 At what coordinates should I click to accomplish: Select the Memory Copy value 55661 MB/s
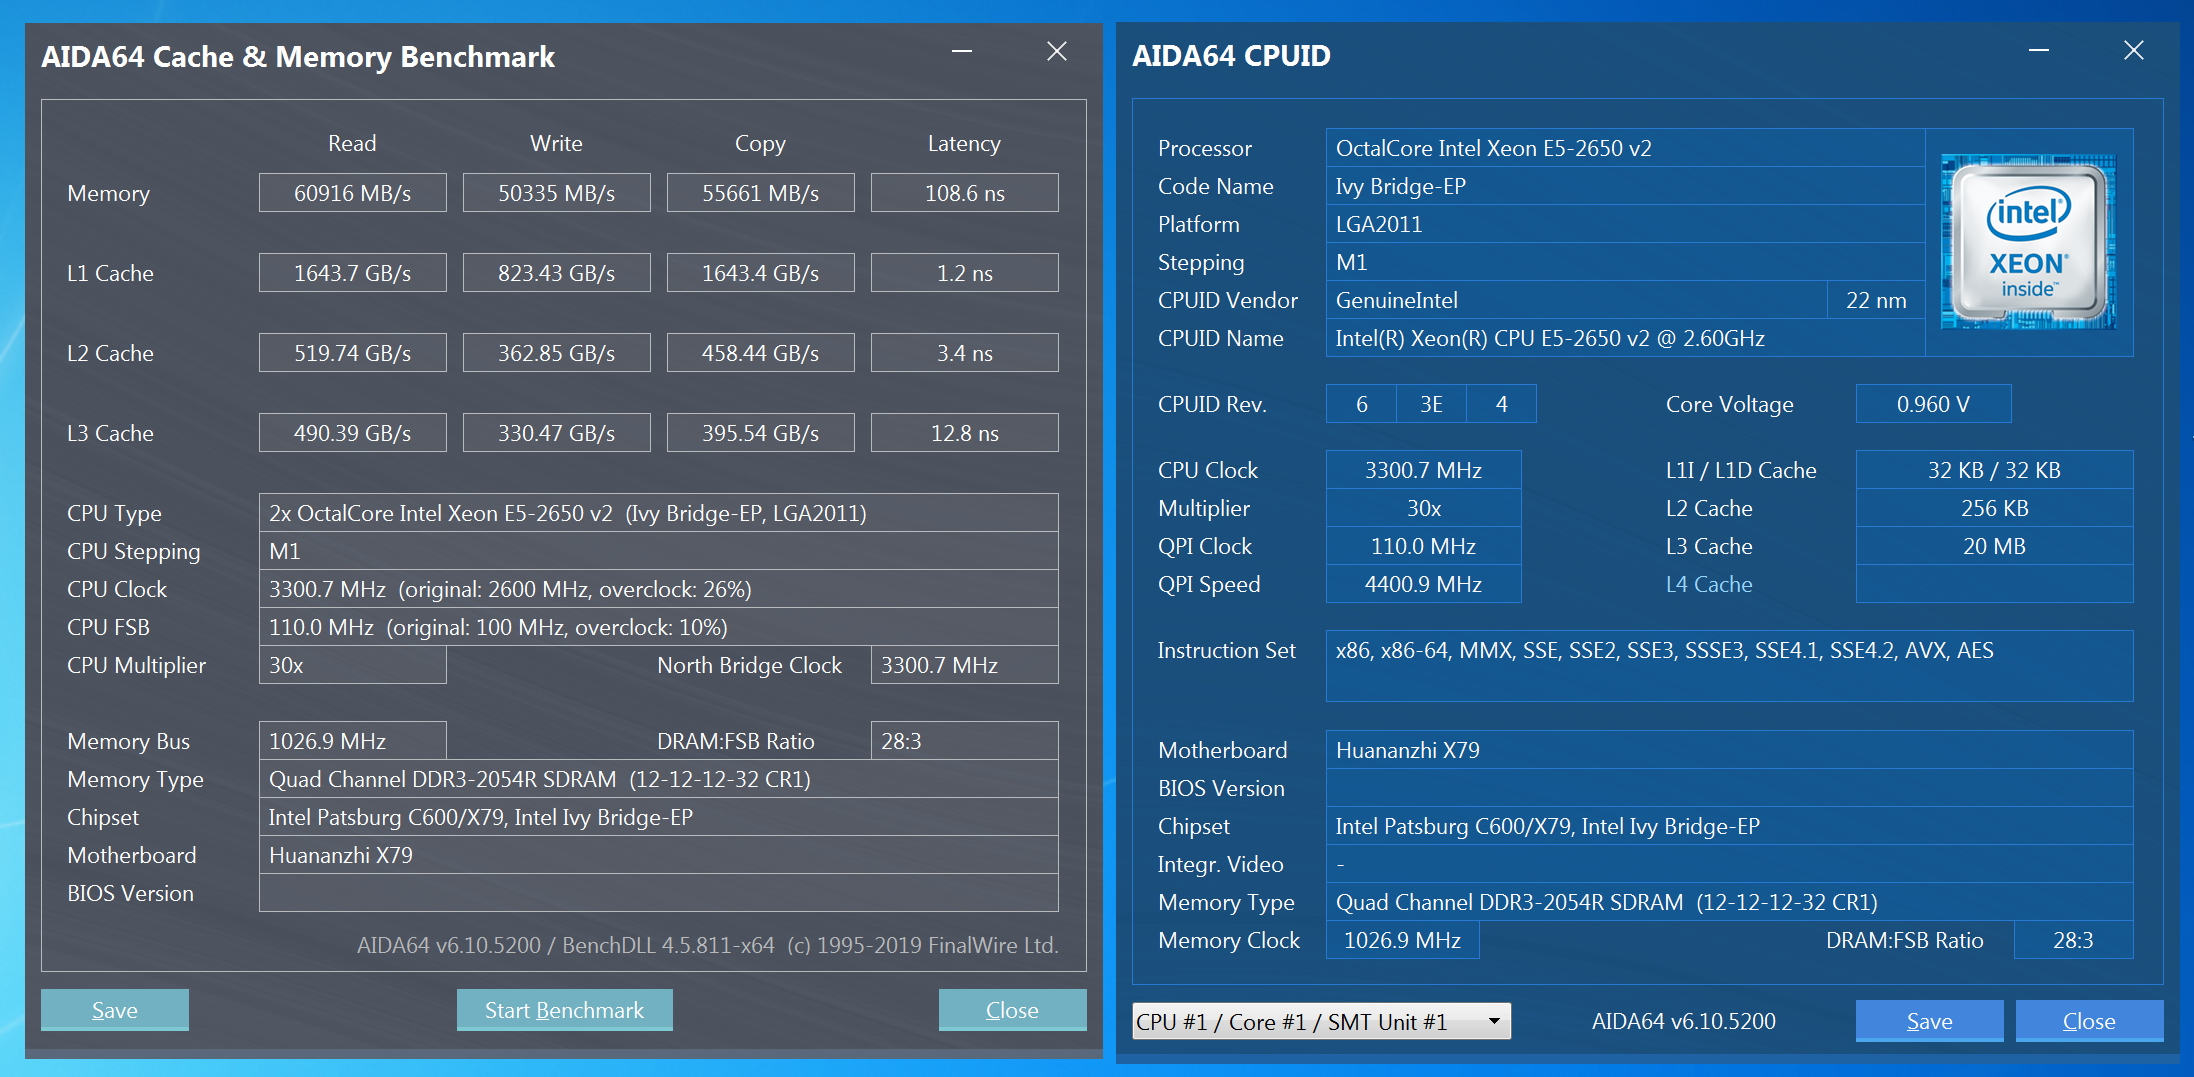pos(761,193)
